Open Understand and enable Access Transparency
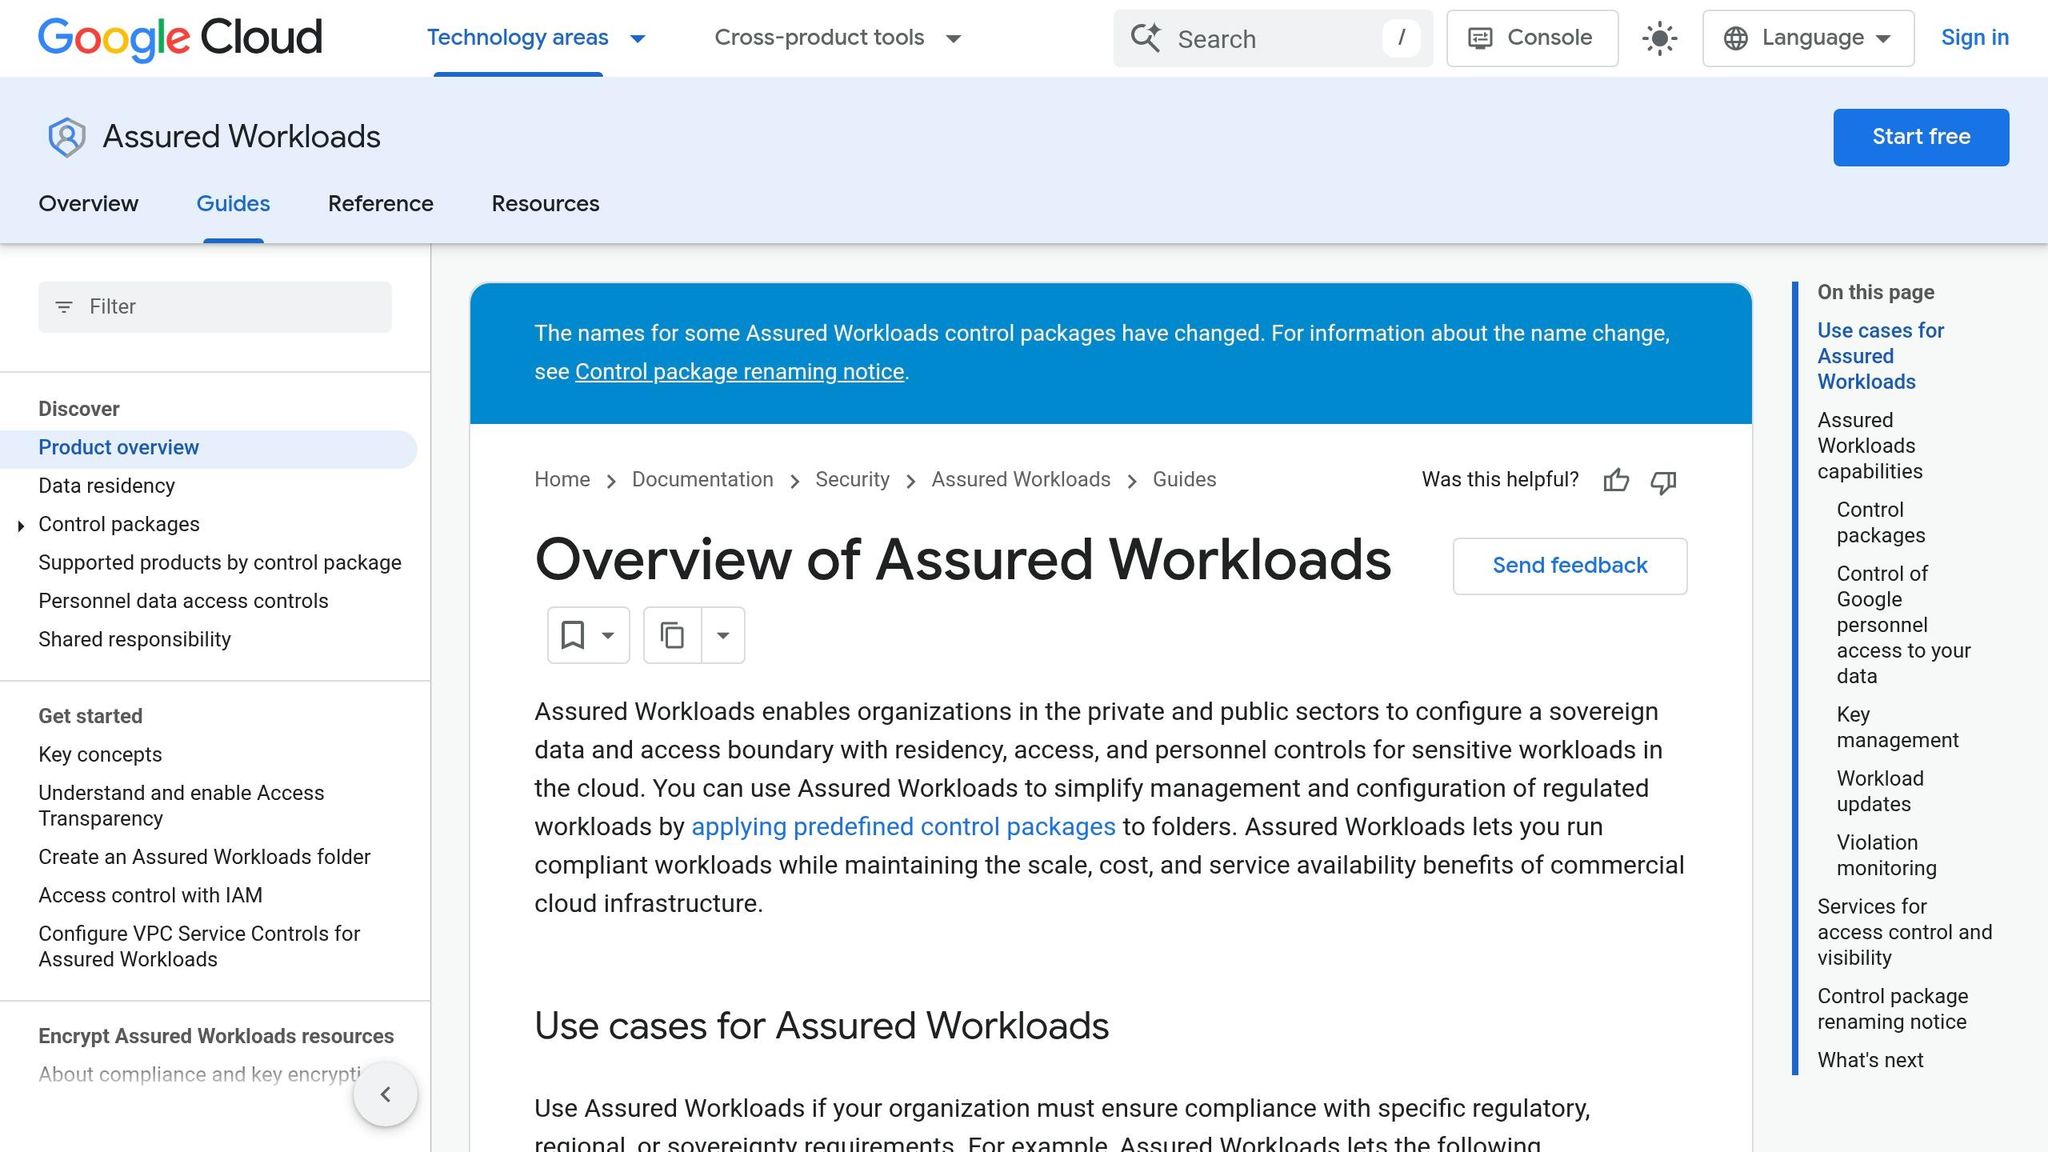Viewport: 2048px width, 1152px height. point(181,806)
